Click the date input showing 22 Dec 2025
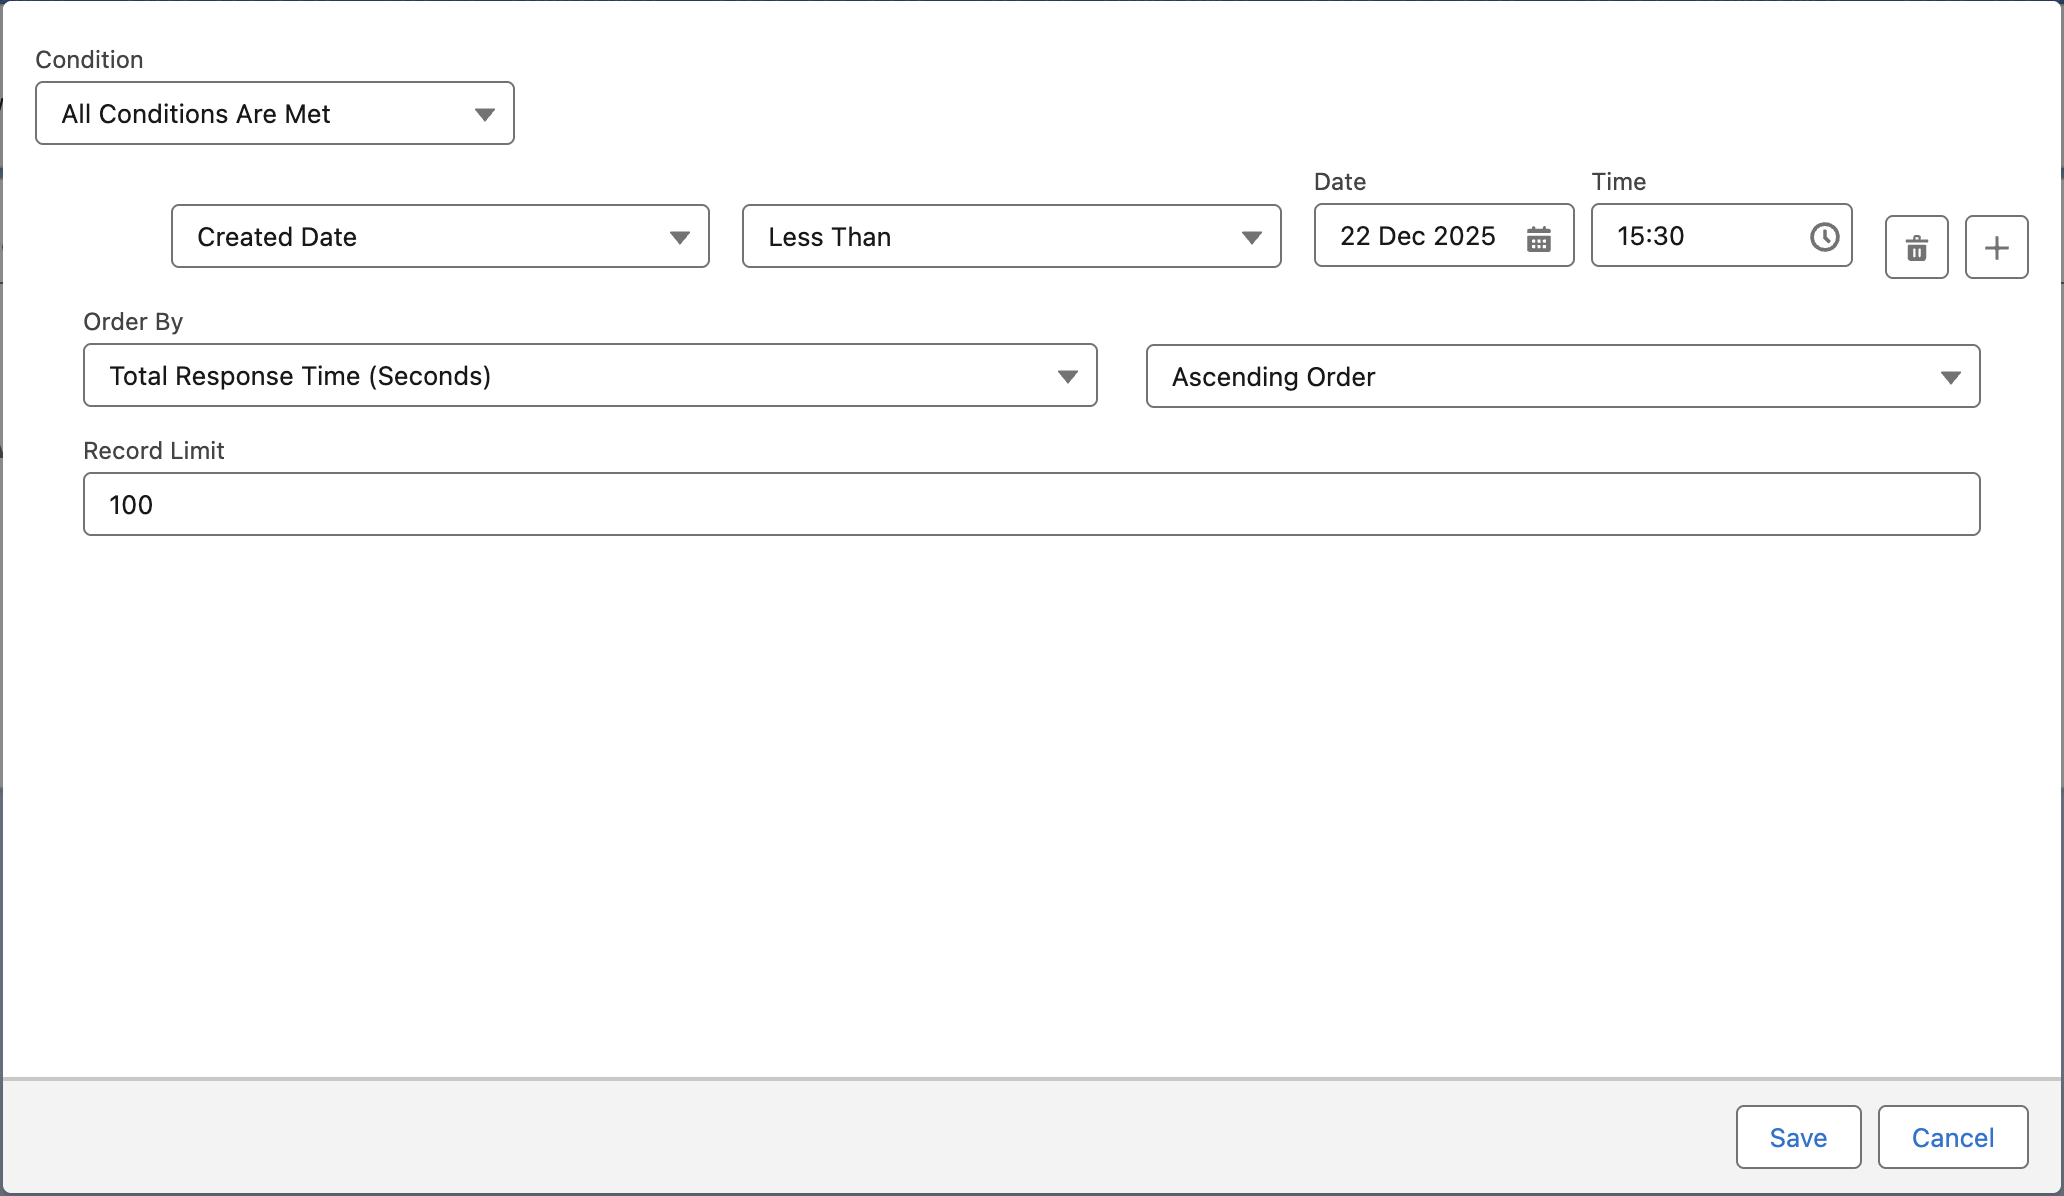Viewport: 2064px width, 1196px height. pos(1417,236)
